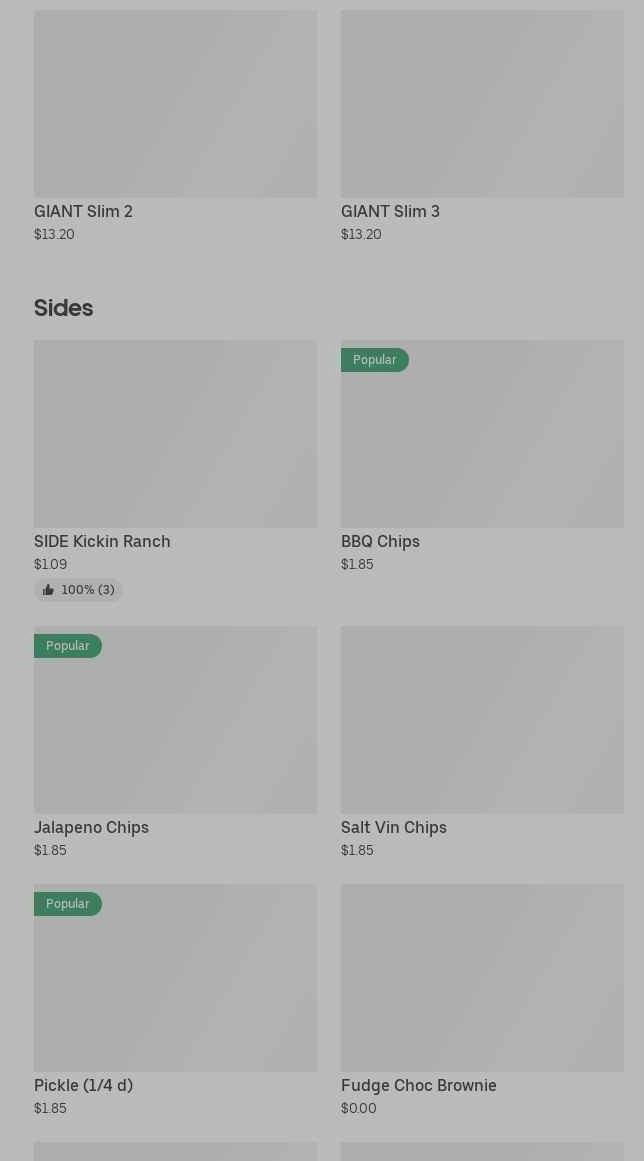Select the Salt Vin Chips image

coord(482,720)
